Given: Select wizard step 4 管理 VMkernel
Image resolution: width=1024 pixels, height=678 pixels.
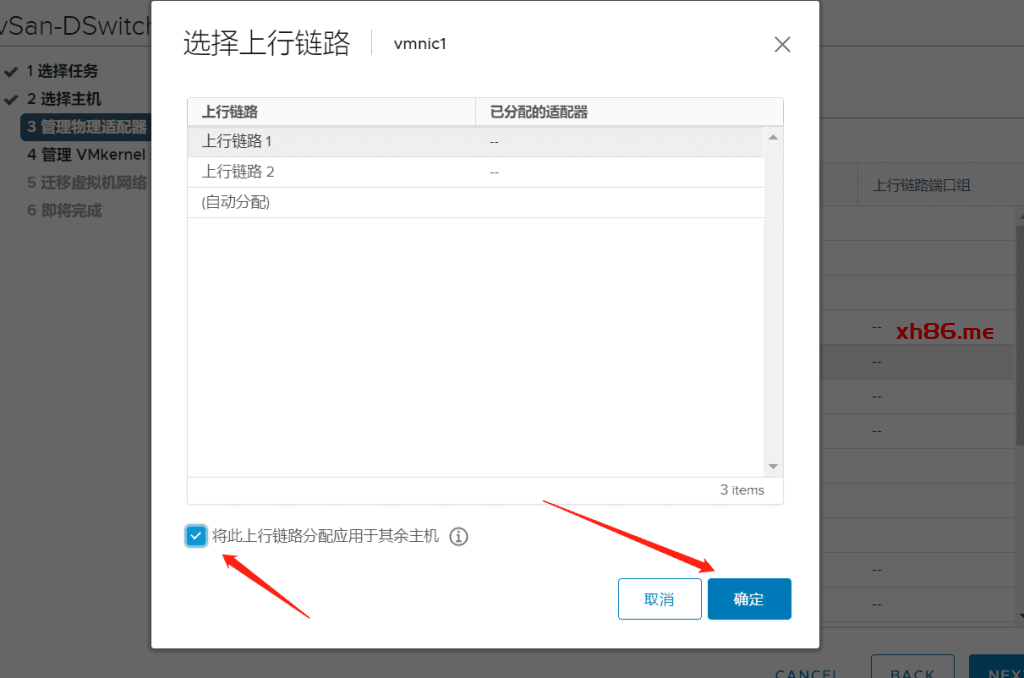Looking at the screenshot, I should (86, 155).
